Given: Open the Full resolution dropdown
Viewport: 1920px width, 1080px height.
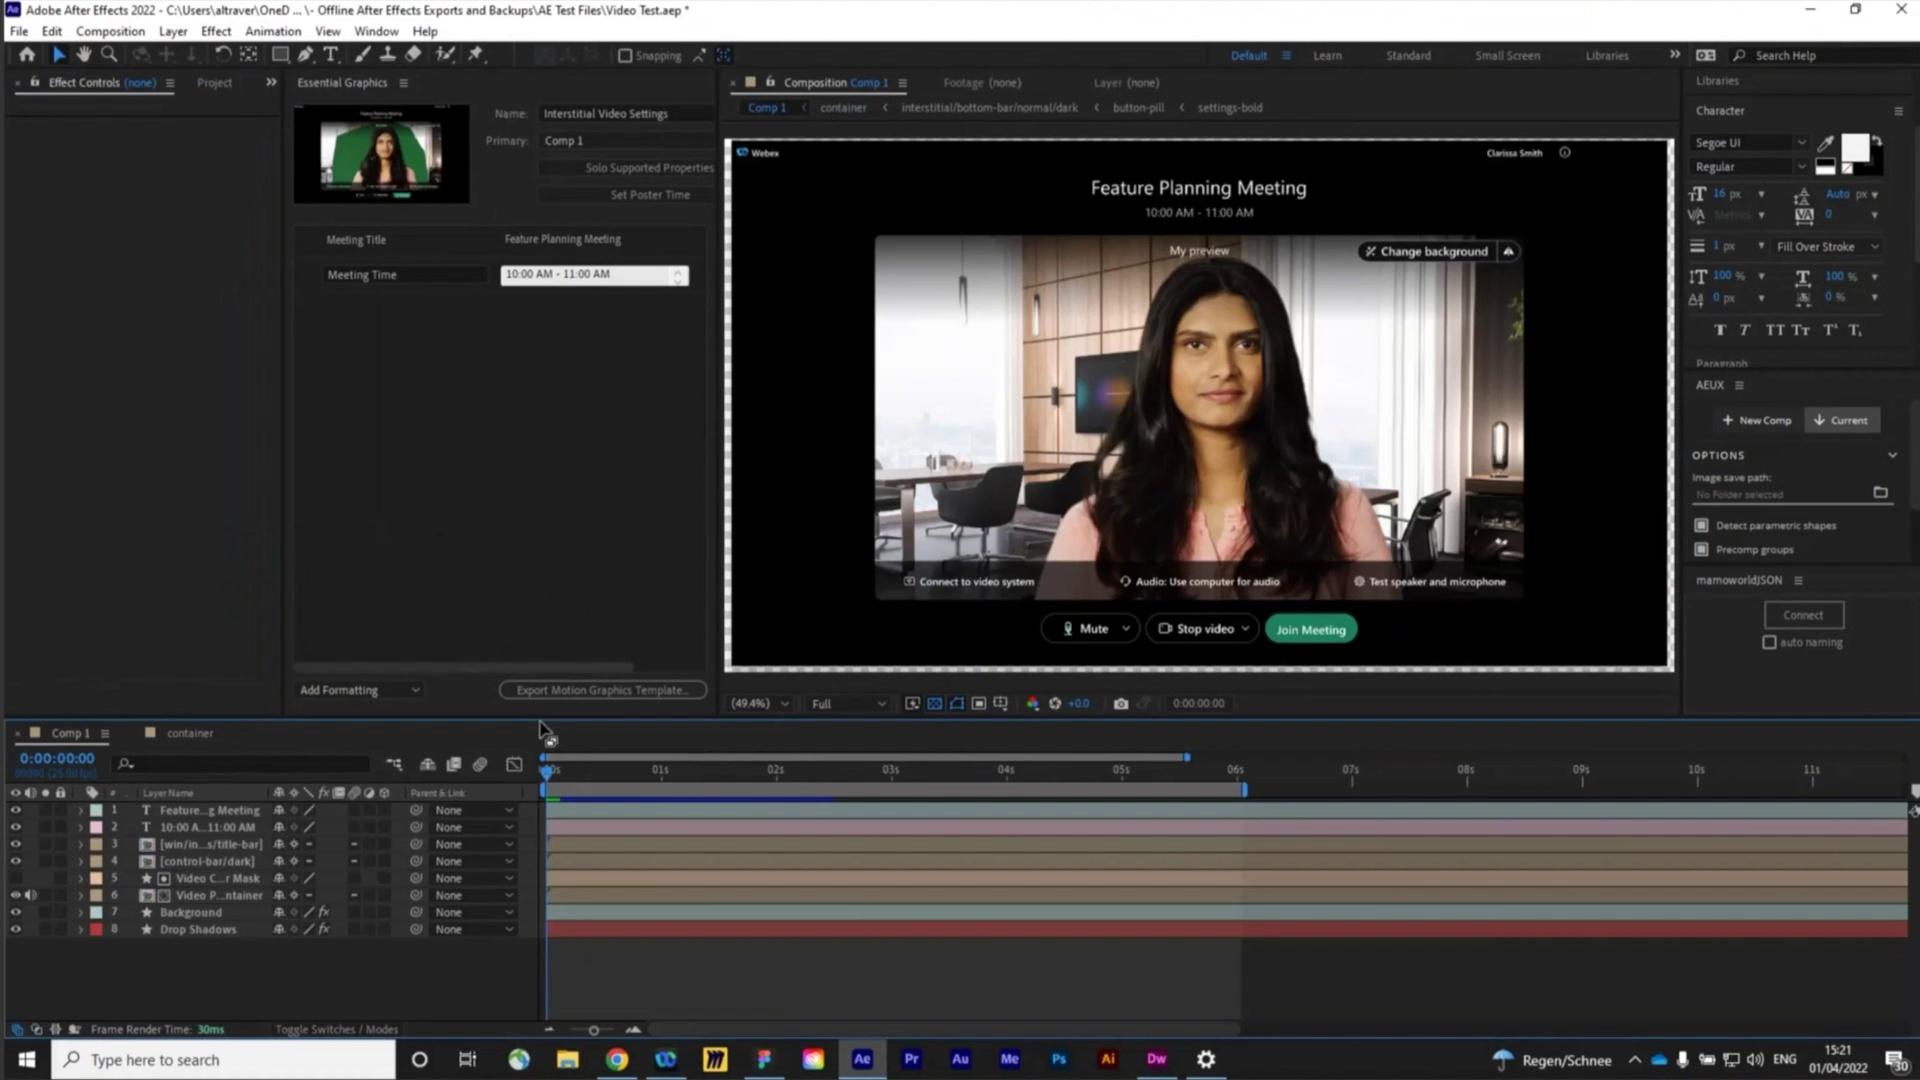Looking at the screenshot, I should pyautogui.click(x=848, y=704).
